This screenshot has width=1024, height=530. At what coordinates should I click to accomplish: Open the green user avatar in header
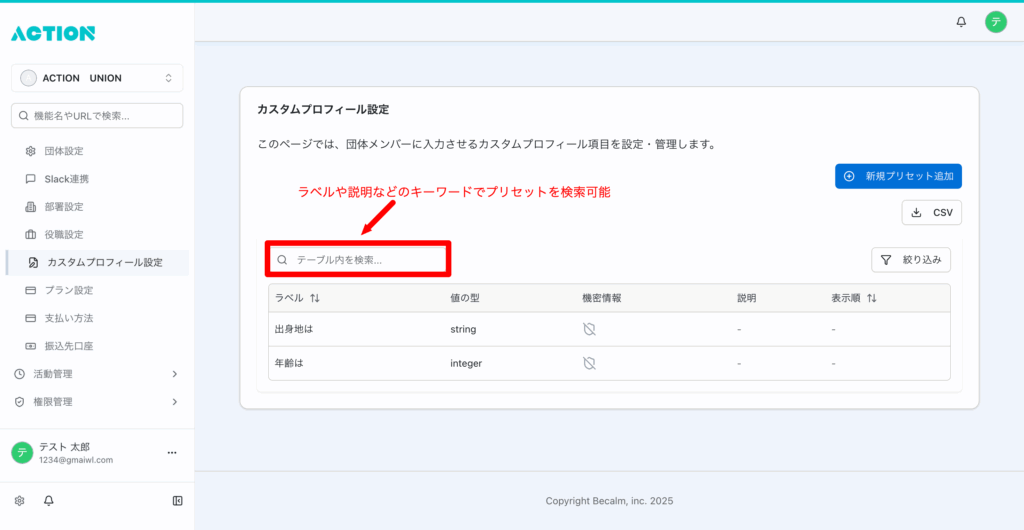point(995,21)
